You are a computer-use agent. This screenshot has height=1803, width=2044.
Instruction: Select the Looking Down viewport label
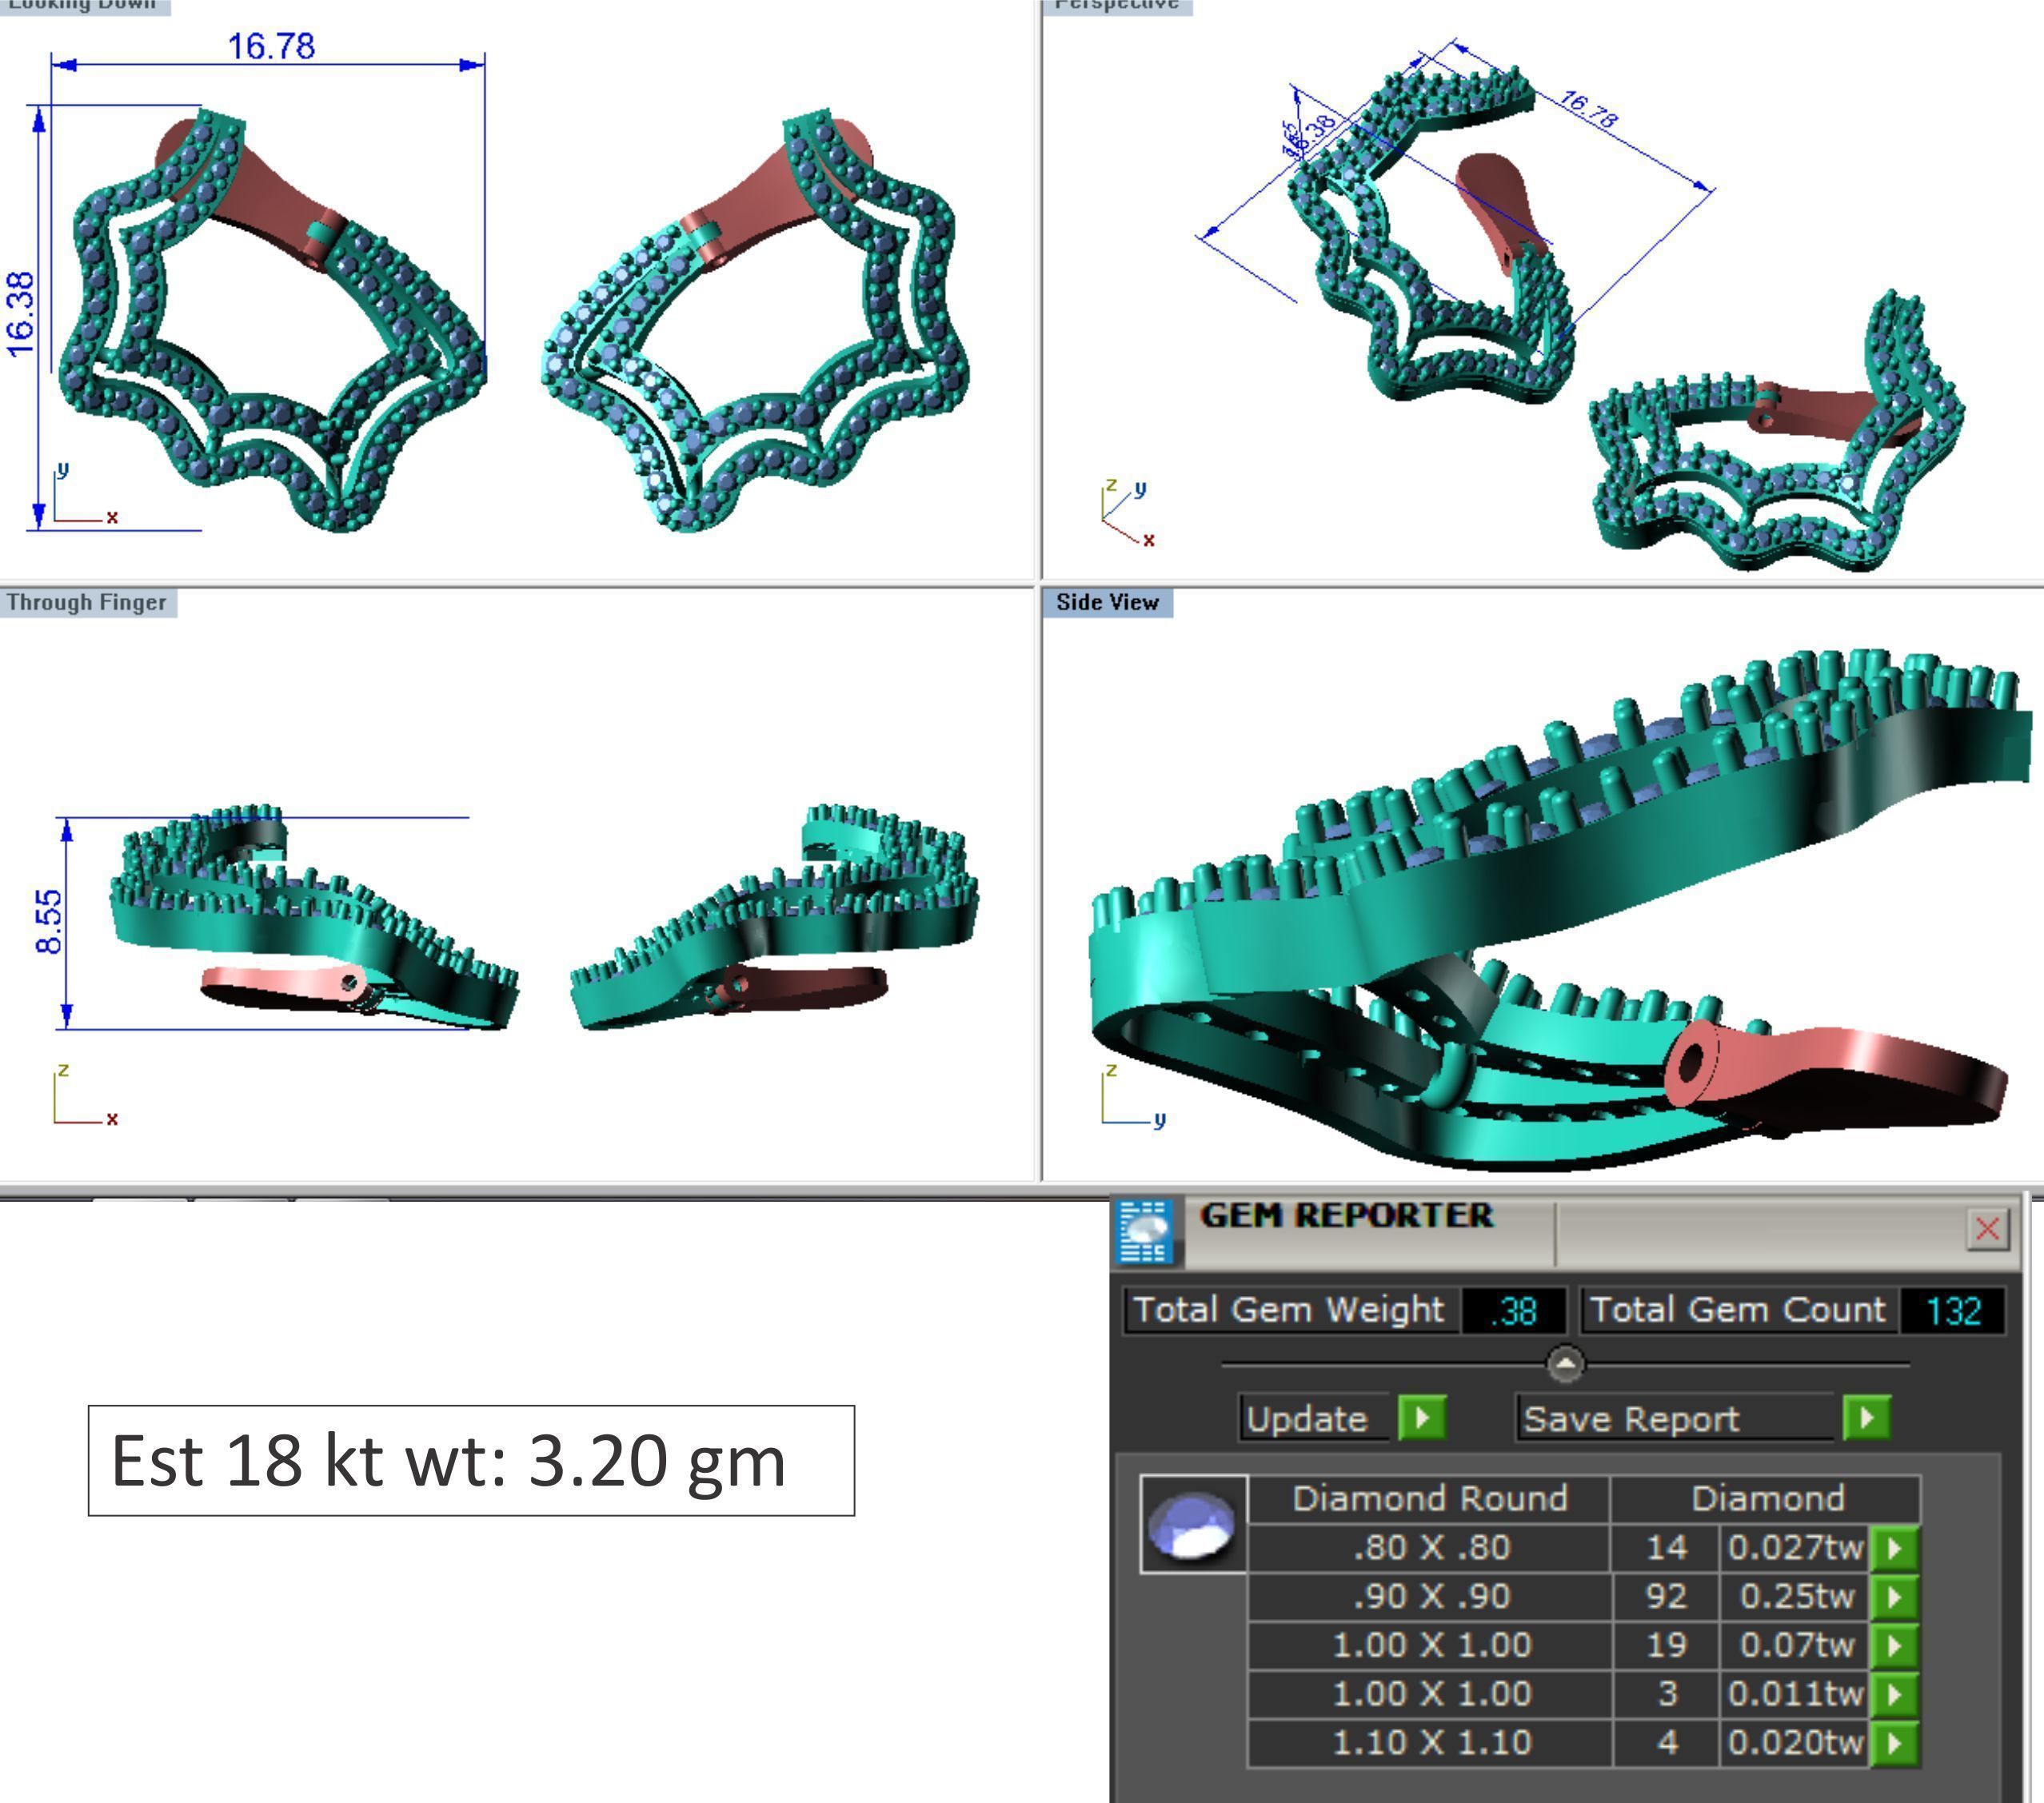(x=83, y=5)
